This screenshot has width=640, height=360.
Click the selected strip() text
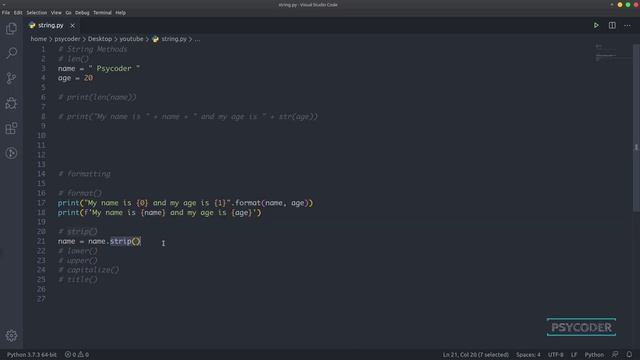click(125, 241)
